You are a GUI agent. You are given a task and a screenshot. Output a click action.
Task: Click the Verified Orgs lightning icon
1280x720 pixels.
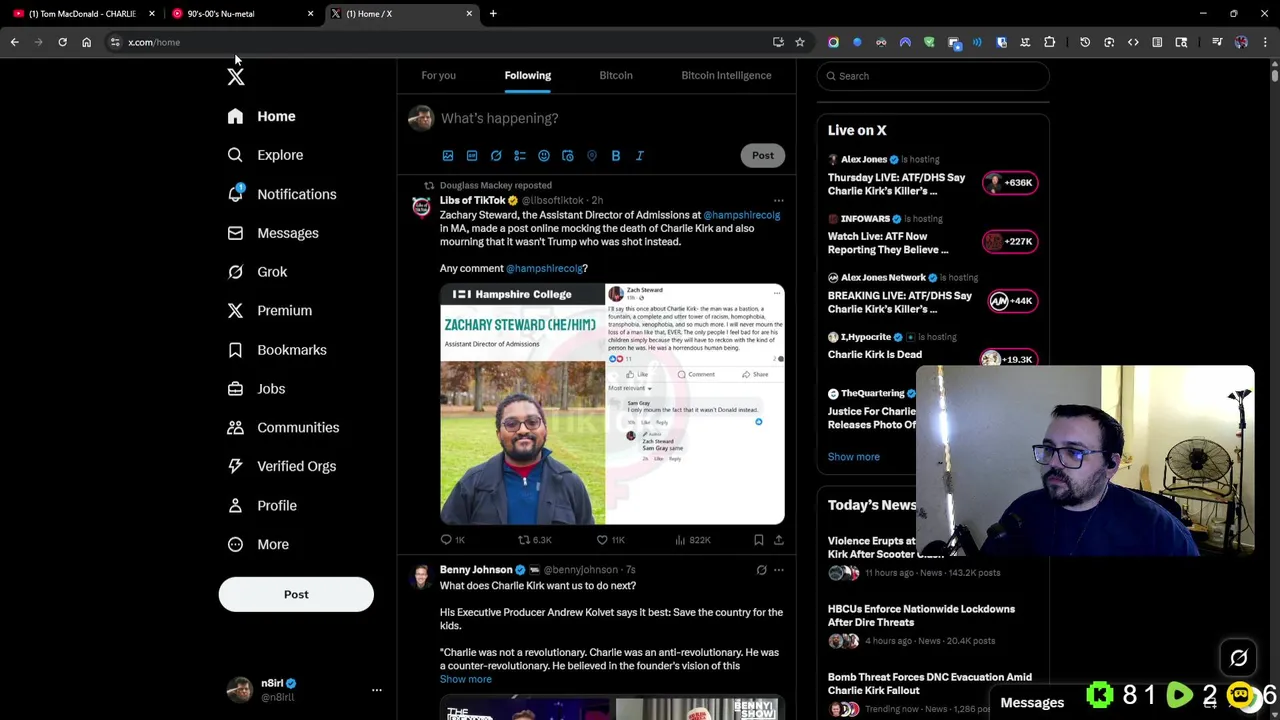(235, 466)
